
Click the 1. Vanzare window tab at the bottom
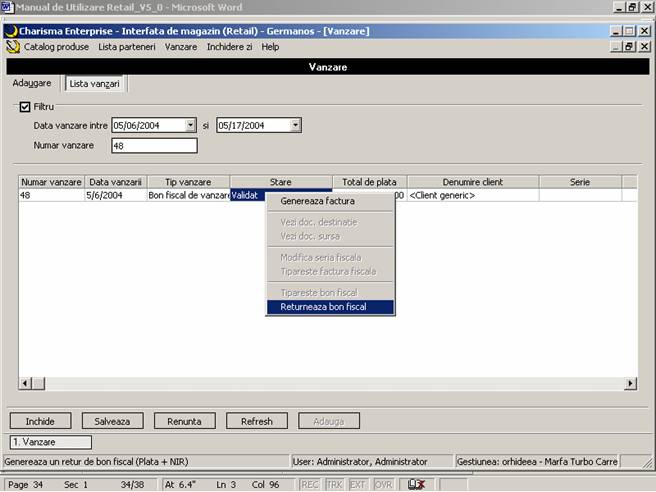51,442
